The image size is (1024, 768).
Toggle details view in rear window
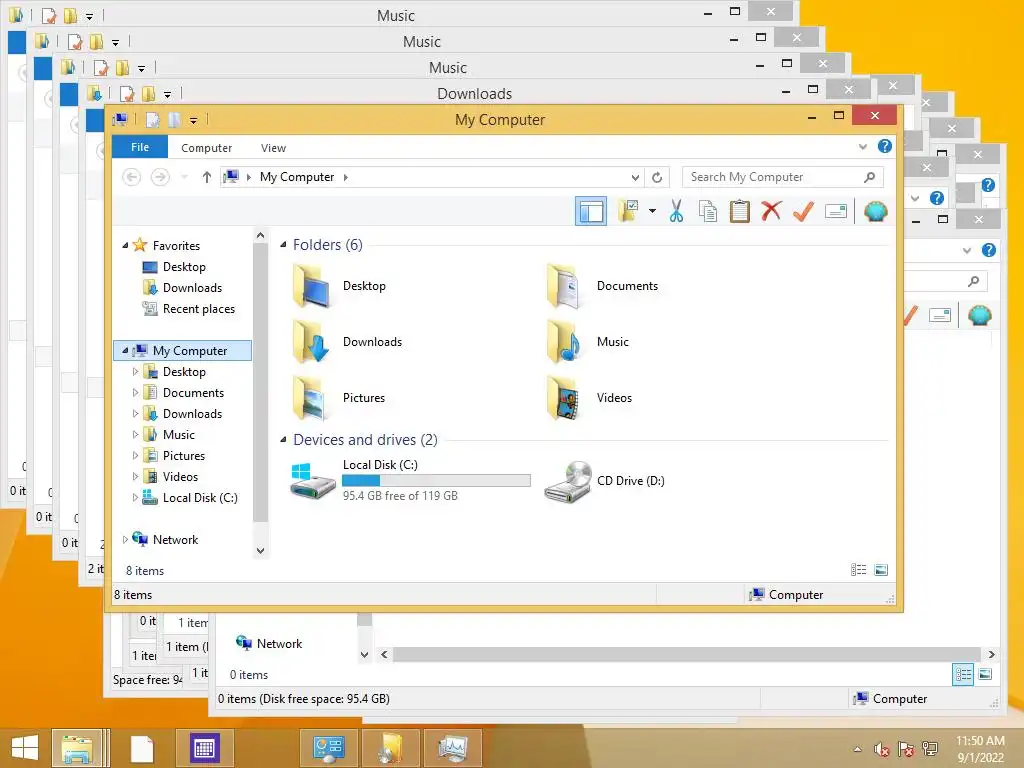tap(963, 674)
